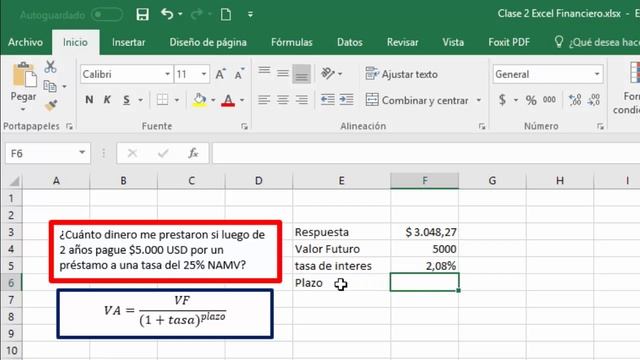Click the Increase font size icon
Screen dimensions: 640x360
coord(220,74)
